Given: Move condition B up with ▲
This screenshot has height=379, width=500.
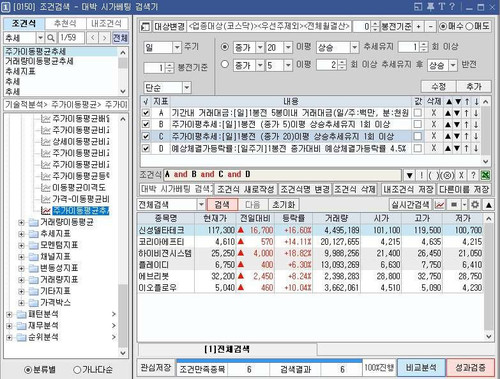Looking at the screenshot, I should (449, 124).
